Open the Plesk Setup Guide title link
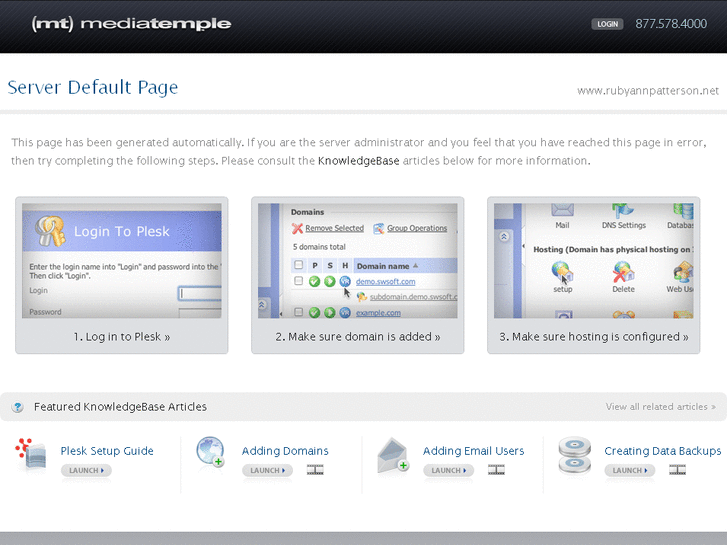This screenshot has height=545, width=727. click(107, 451)
